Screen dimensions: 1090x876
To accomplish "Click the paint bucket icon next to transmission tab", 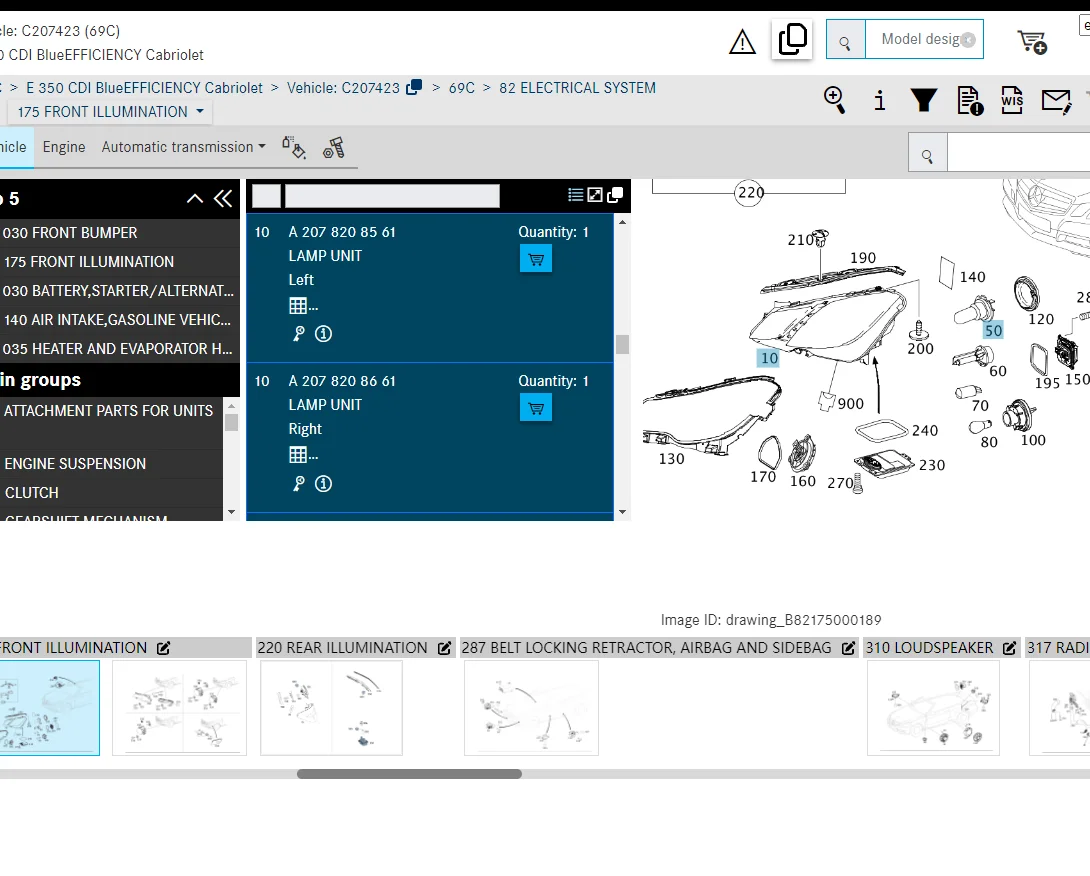I will click(x=294, y=147).
